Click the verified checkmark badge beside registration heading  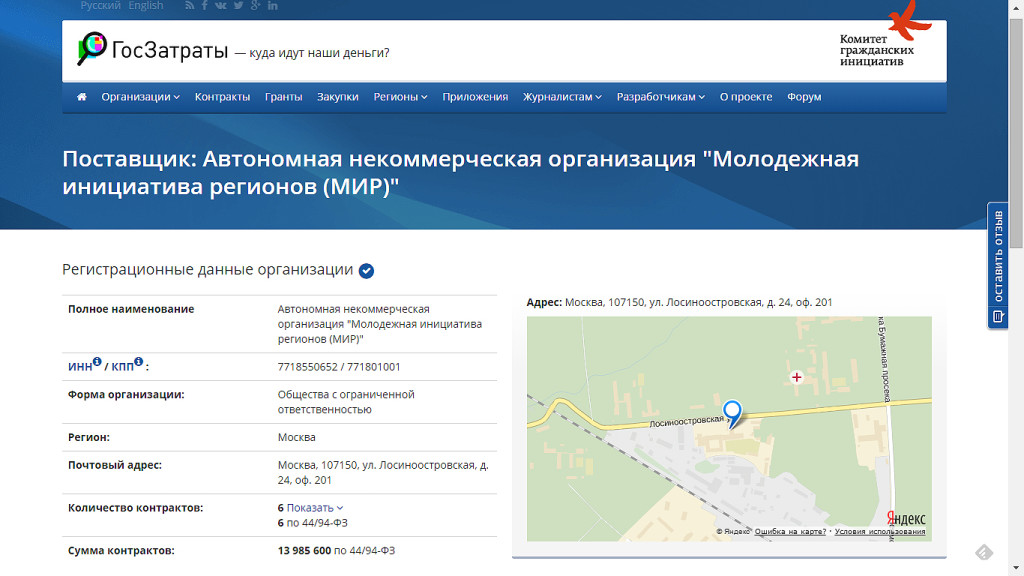pos(366,270)
